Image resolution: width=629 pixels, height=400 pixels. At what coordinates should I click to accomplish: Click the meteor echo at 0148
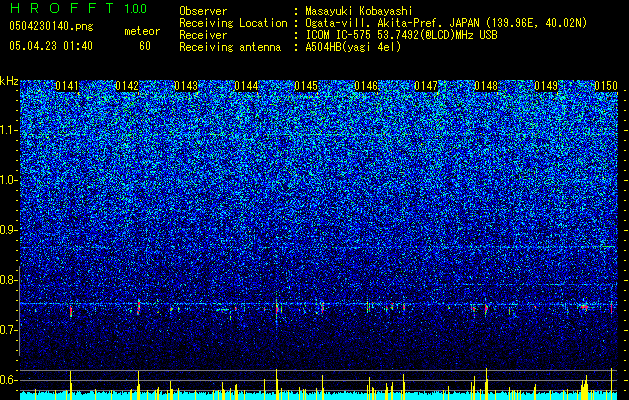click(x=486, y=309)
